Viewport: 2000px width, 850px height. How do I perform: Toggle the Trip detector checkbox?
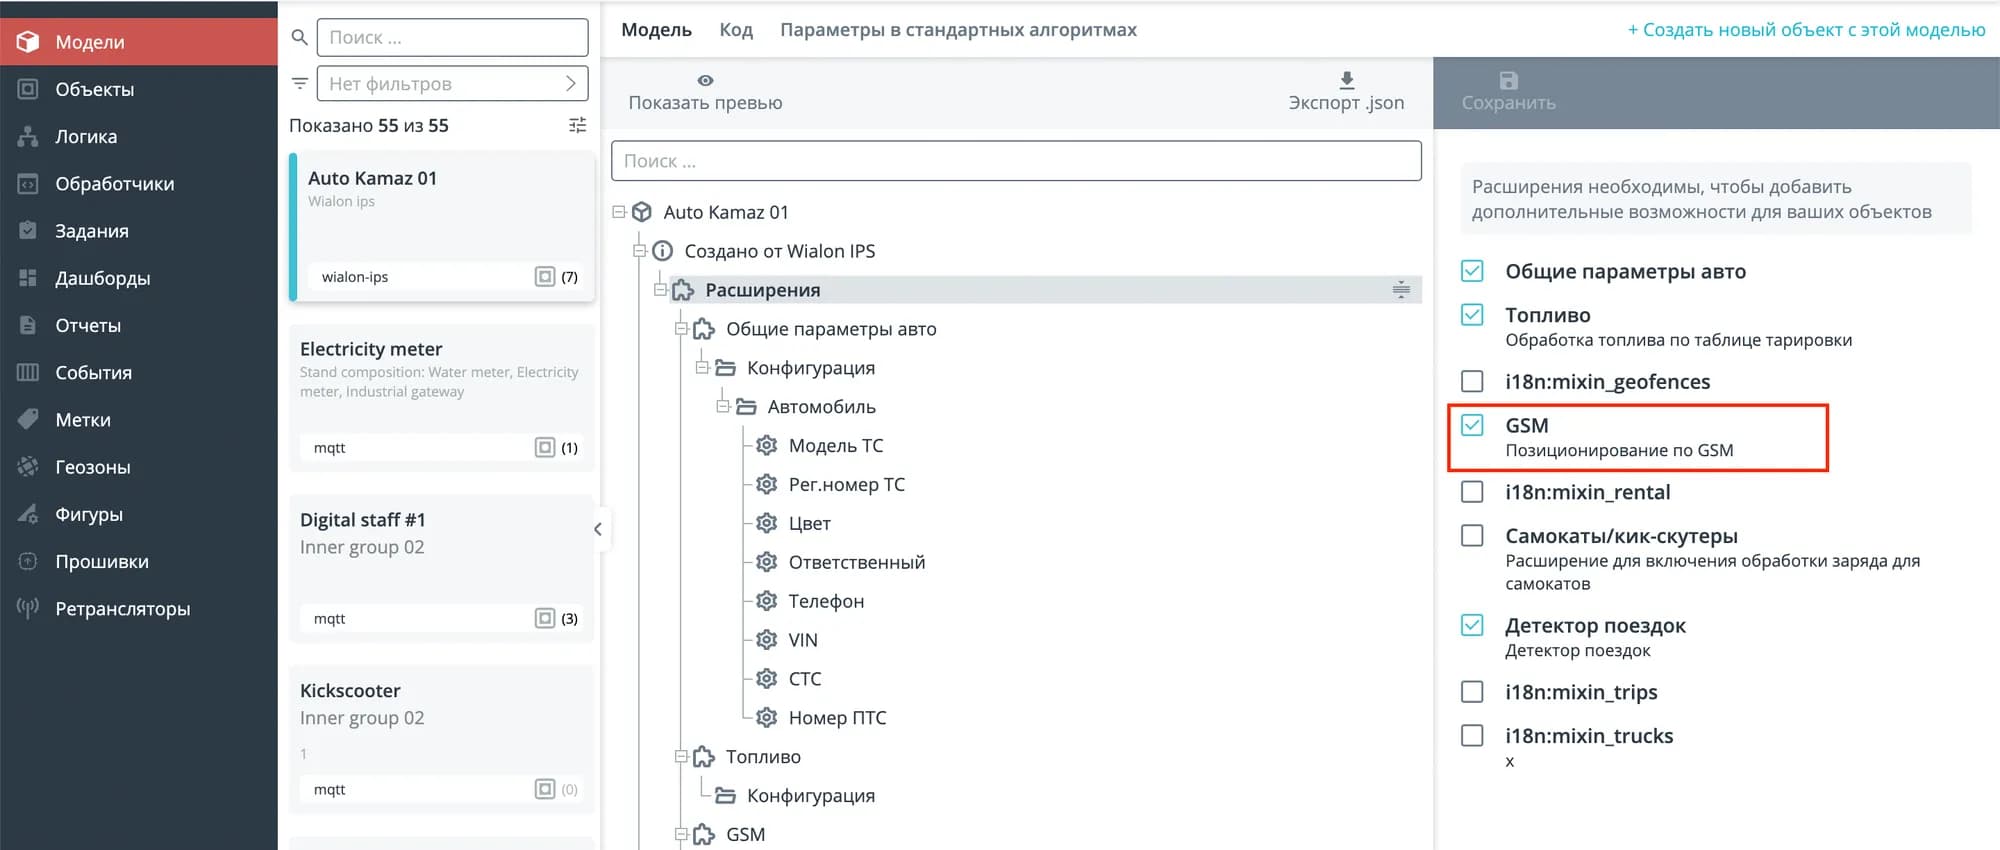point(1472,626)
